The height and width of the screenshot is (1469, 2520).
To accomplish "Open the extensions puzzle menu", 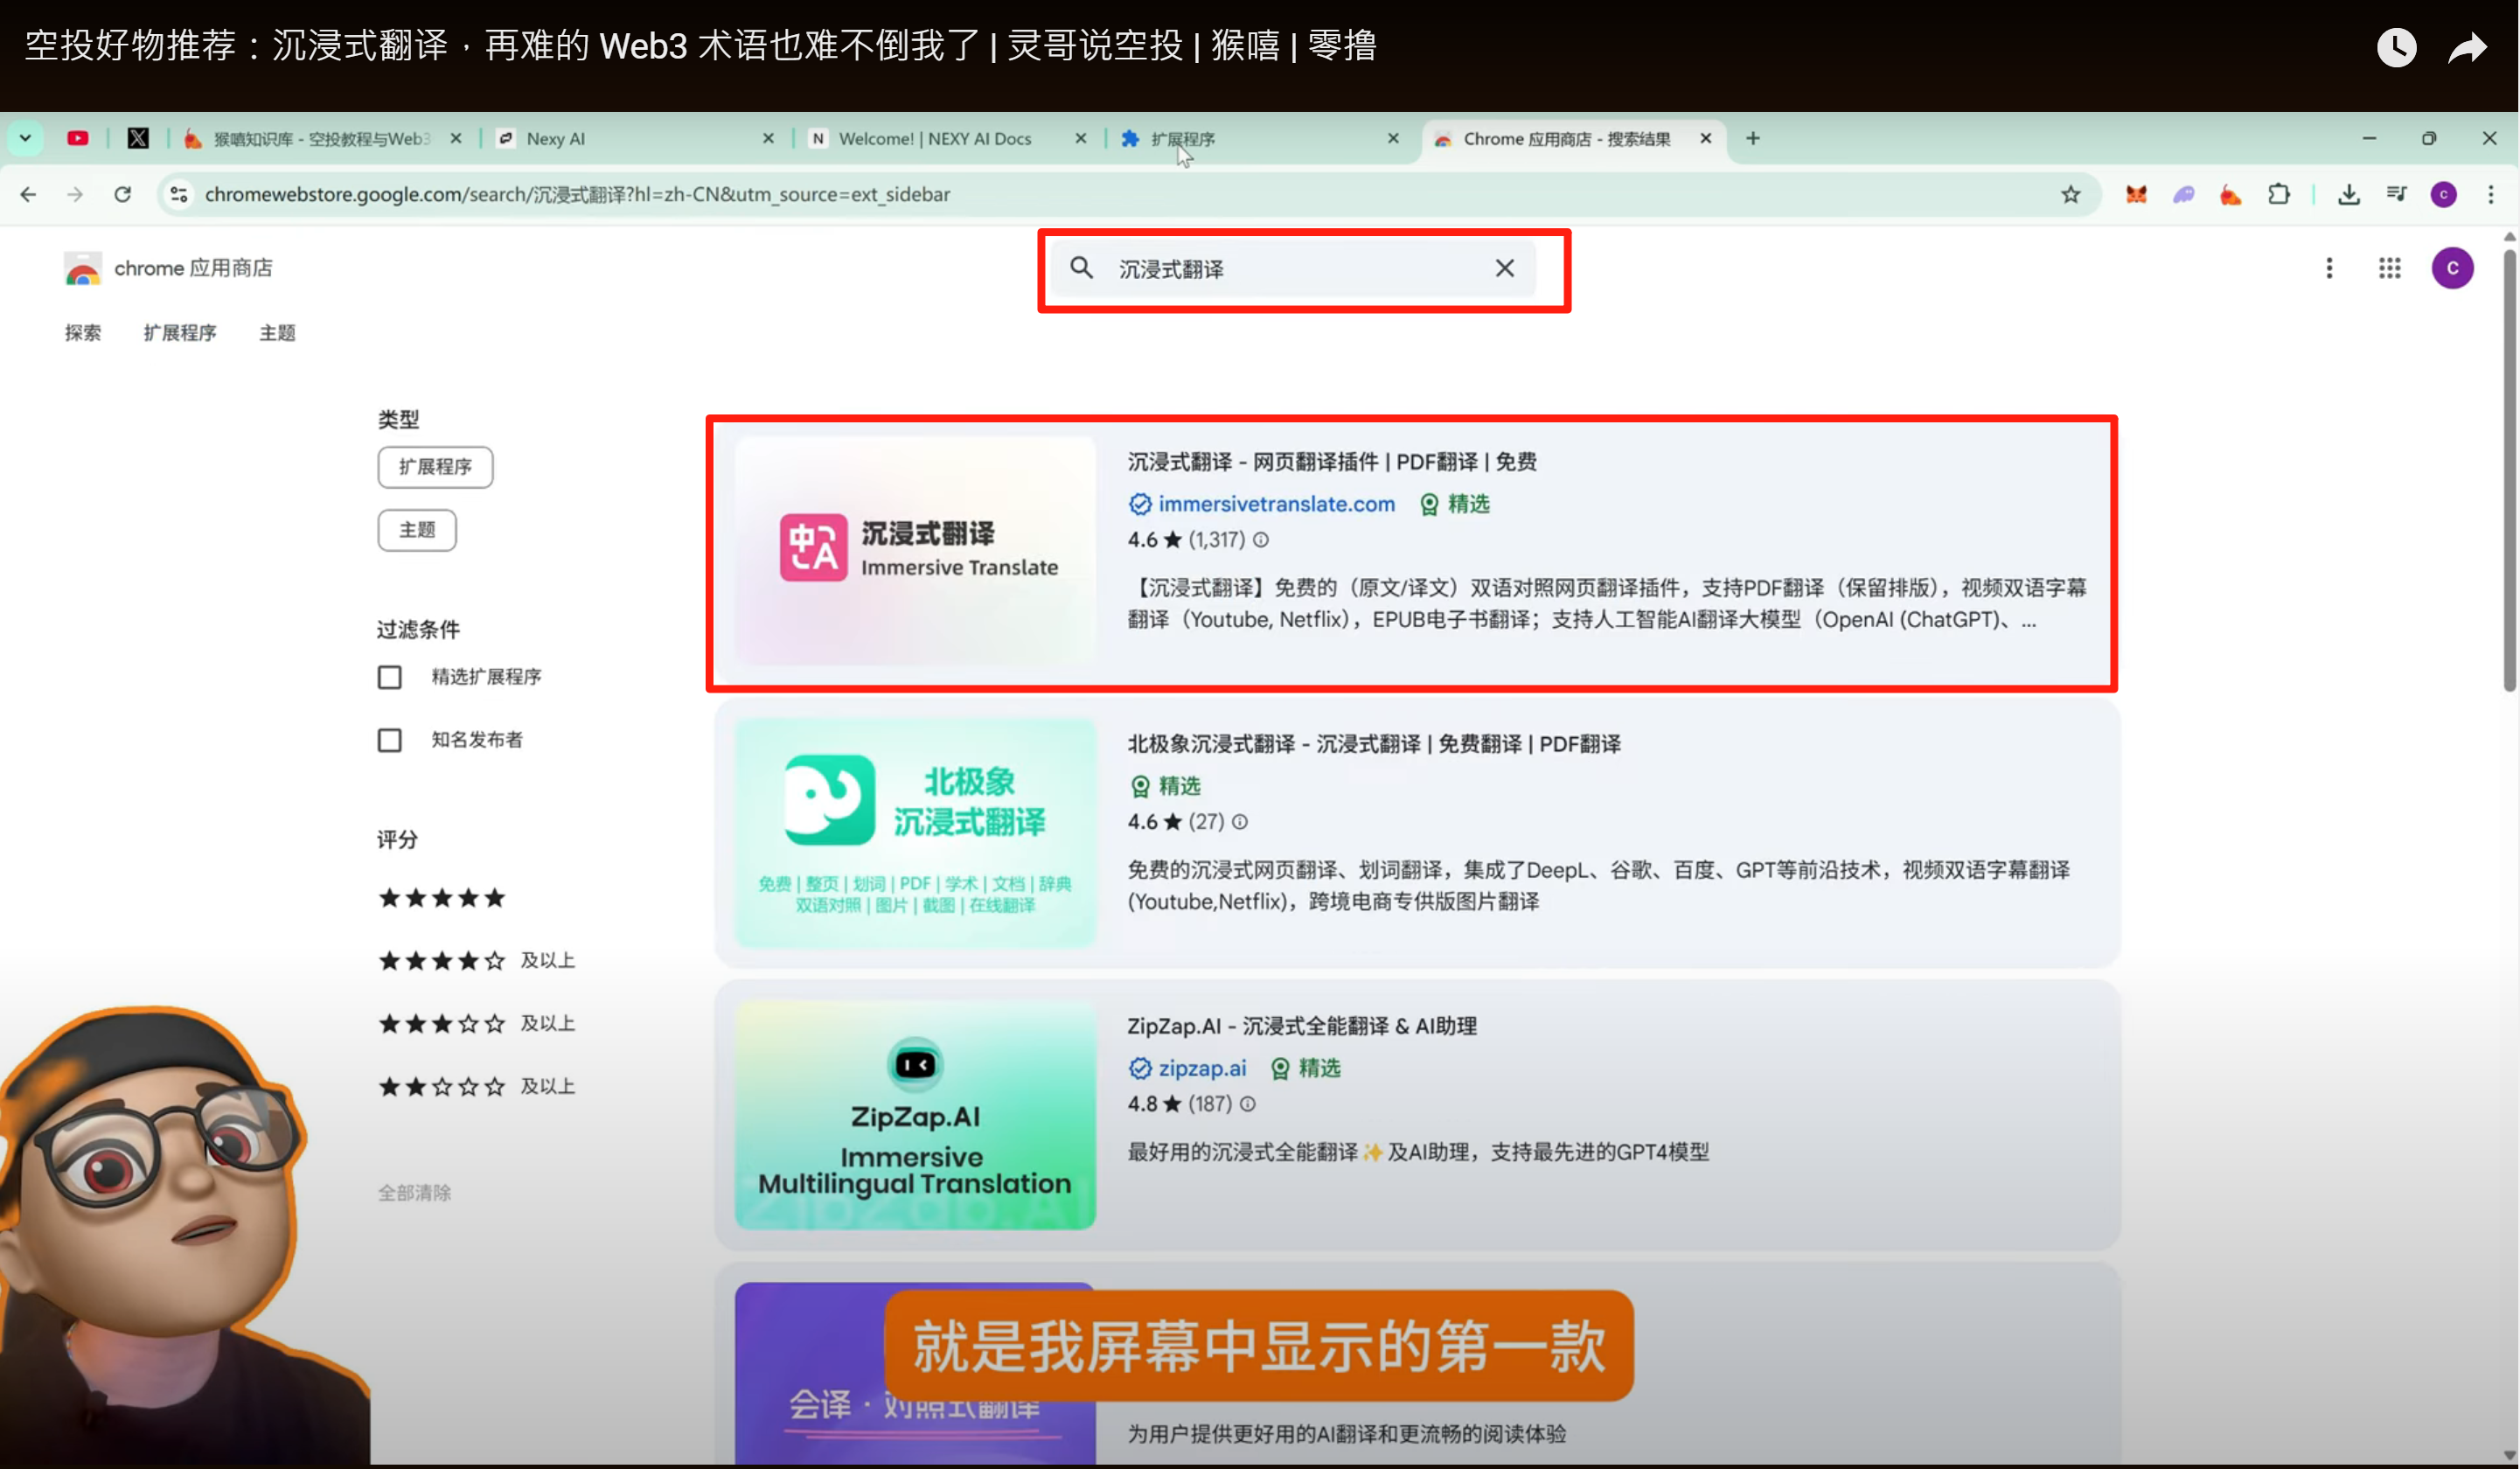I will click(x=2279, y=194).
